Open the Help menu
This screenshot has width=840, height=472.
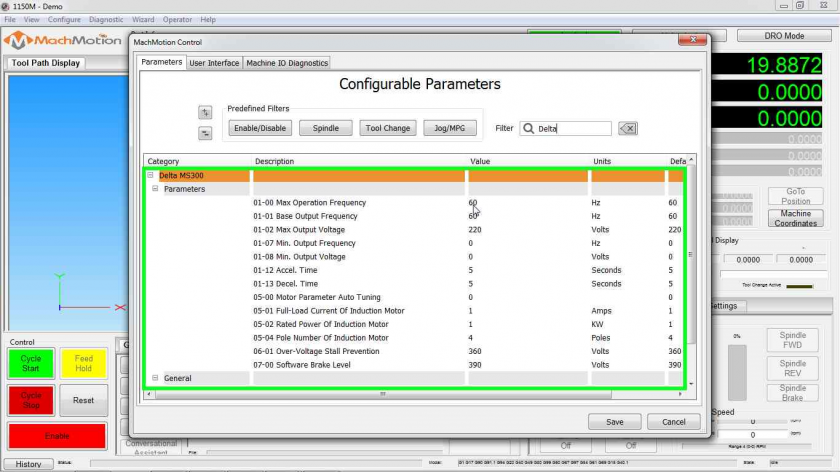[208, 19]
